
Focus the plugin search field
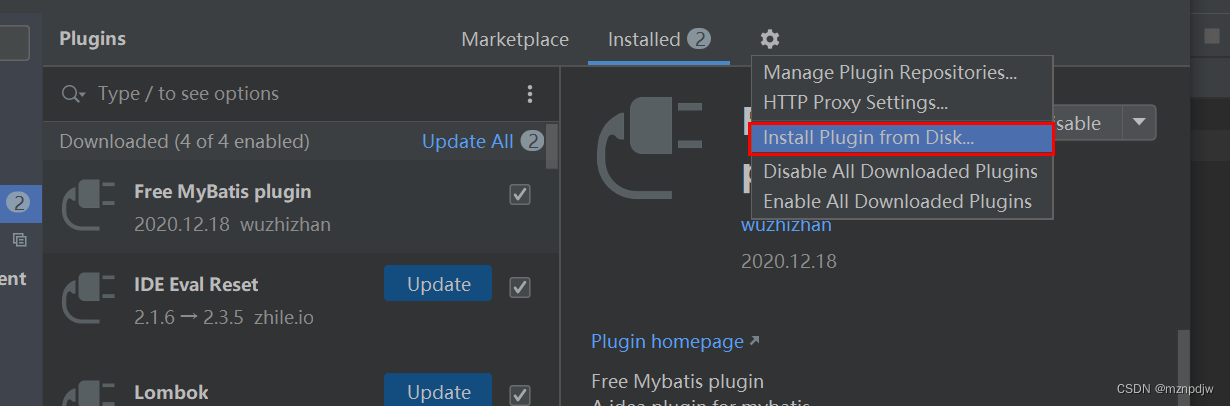point(300,94)
